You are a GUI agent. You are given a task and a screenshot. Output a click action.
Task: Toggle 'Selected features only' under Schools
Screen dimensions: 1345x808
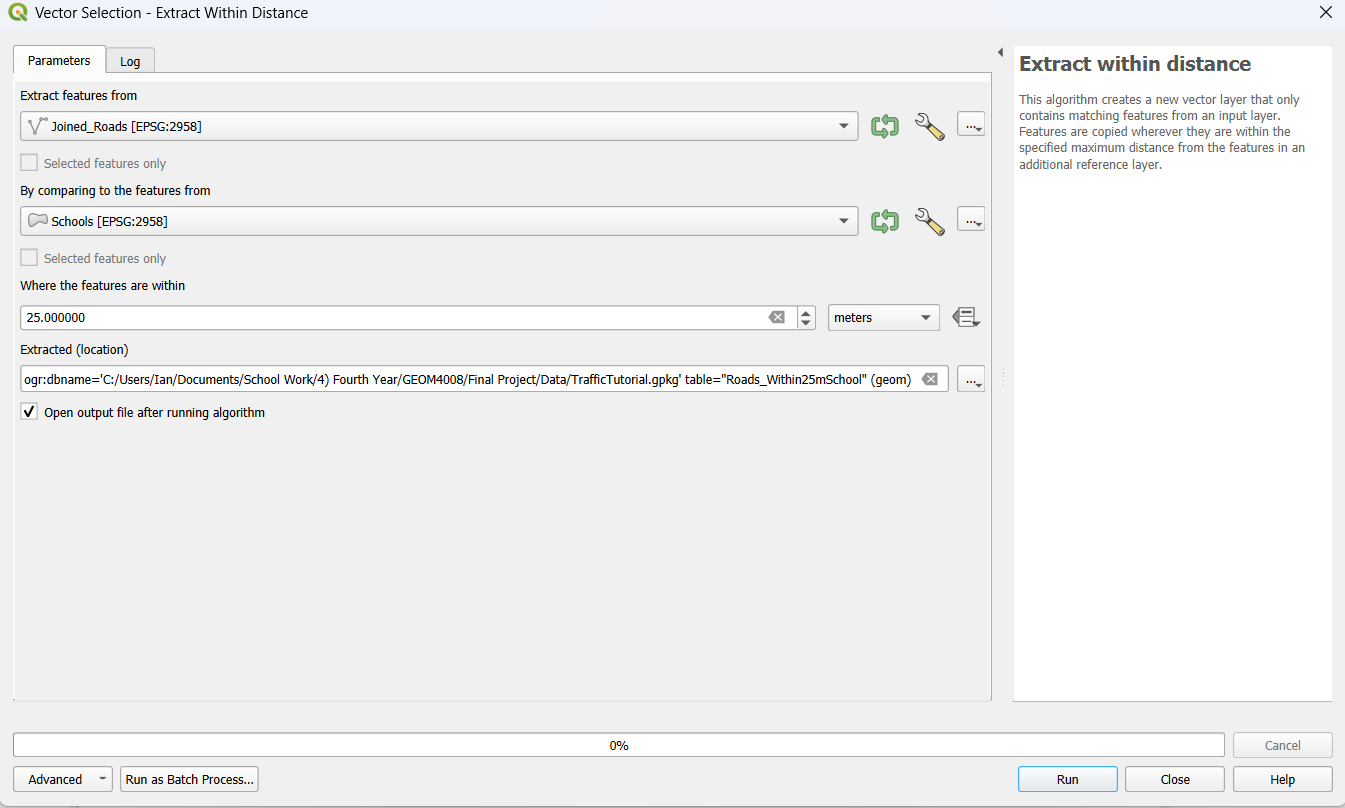click(x=29, y=258)
